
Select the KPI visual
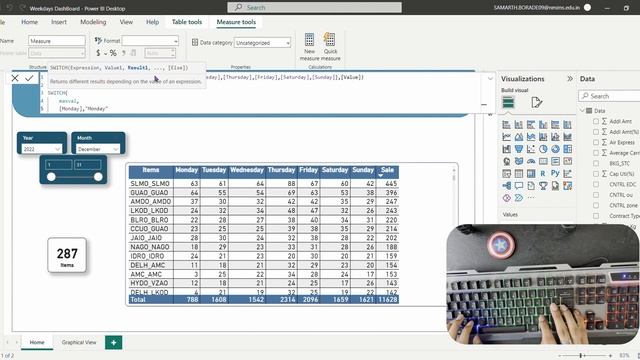568,162
